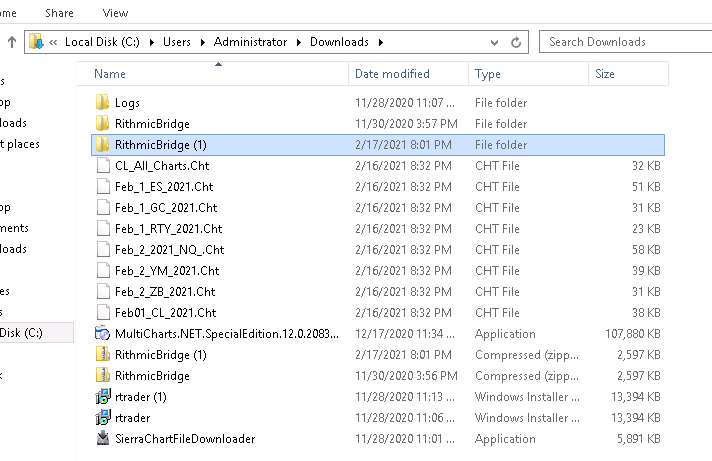Open the Share ribbon tab

coord(58,13)
